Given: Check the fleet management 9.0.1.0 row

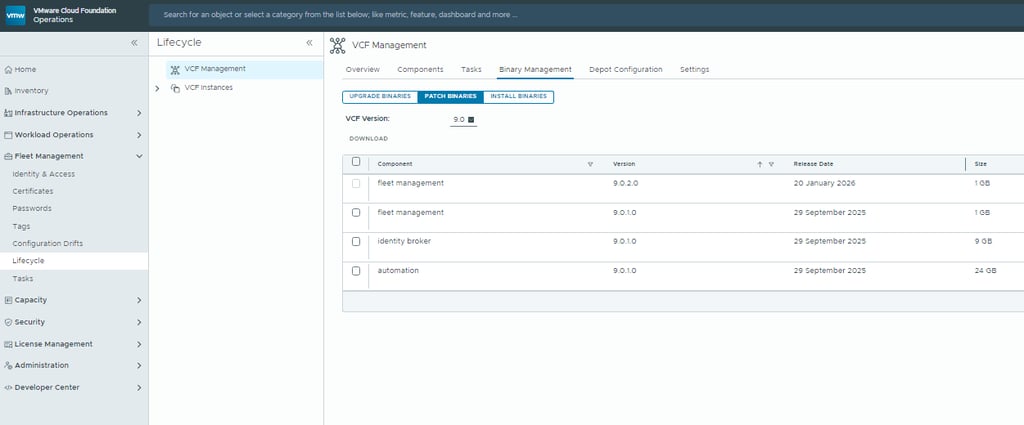Looking at the screenshot, I should (x=356, y=212).
